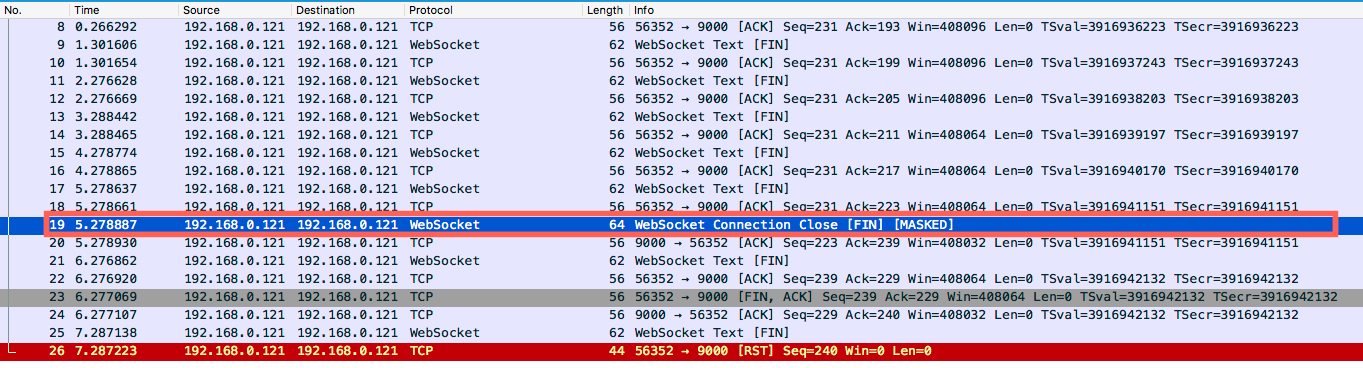1363x368 pixels.
Task: Select packet 18 with Ack=223
Action: point(681,206)
